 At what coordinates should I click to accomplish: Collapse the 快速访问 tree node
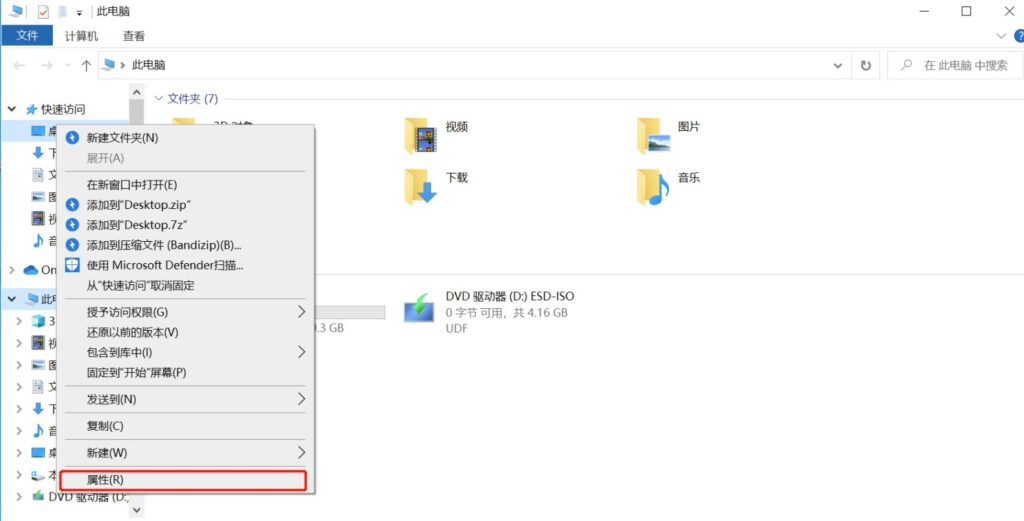click(12, 109)
